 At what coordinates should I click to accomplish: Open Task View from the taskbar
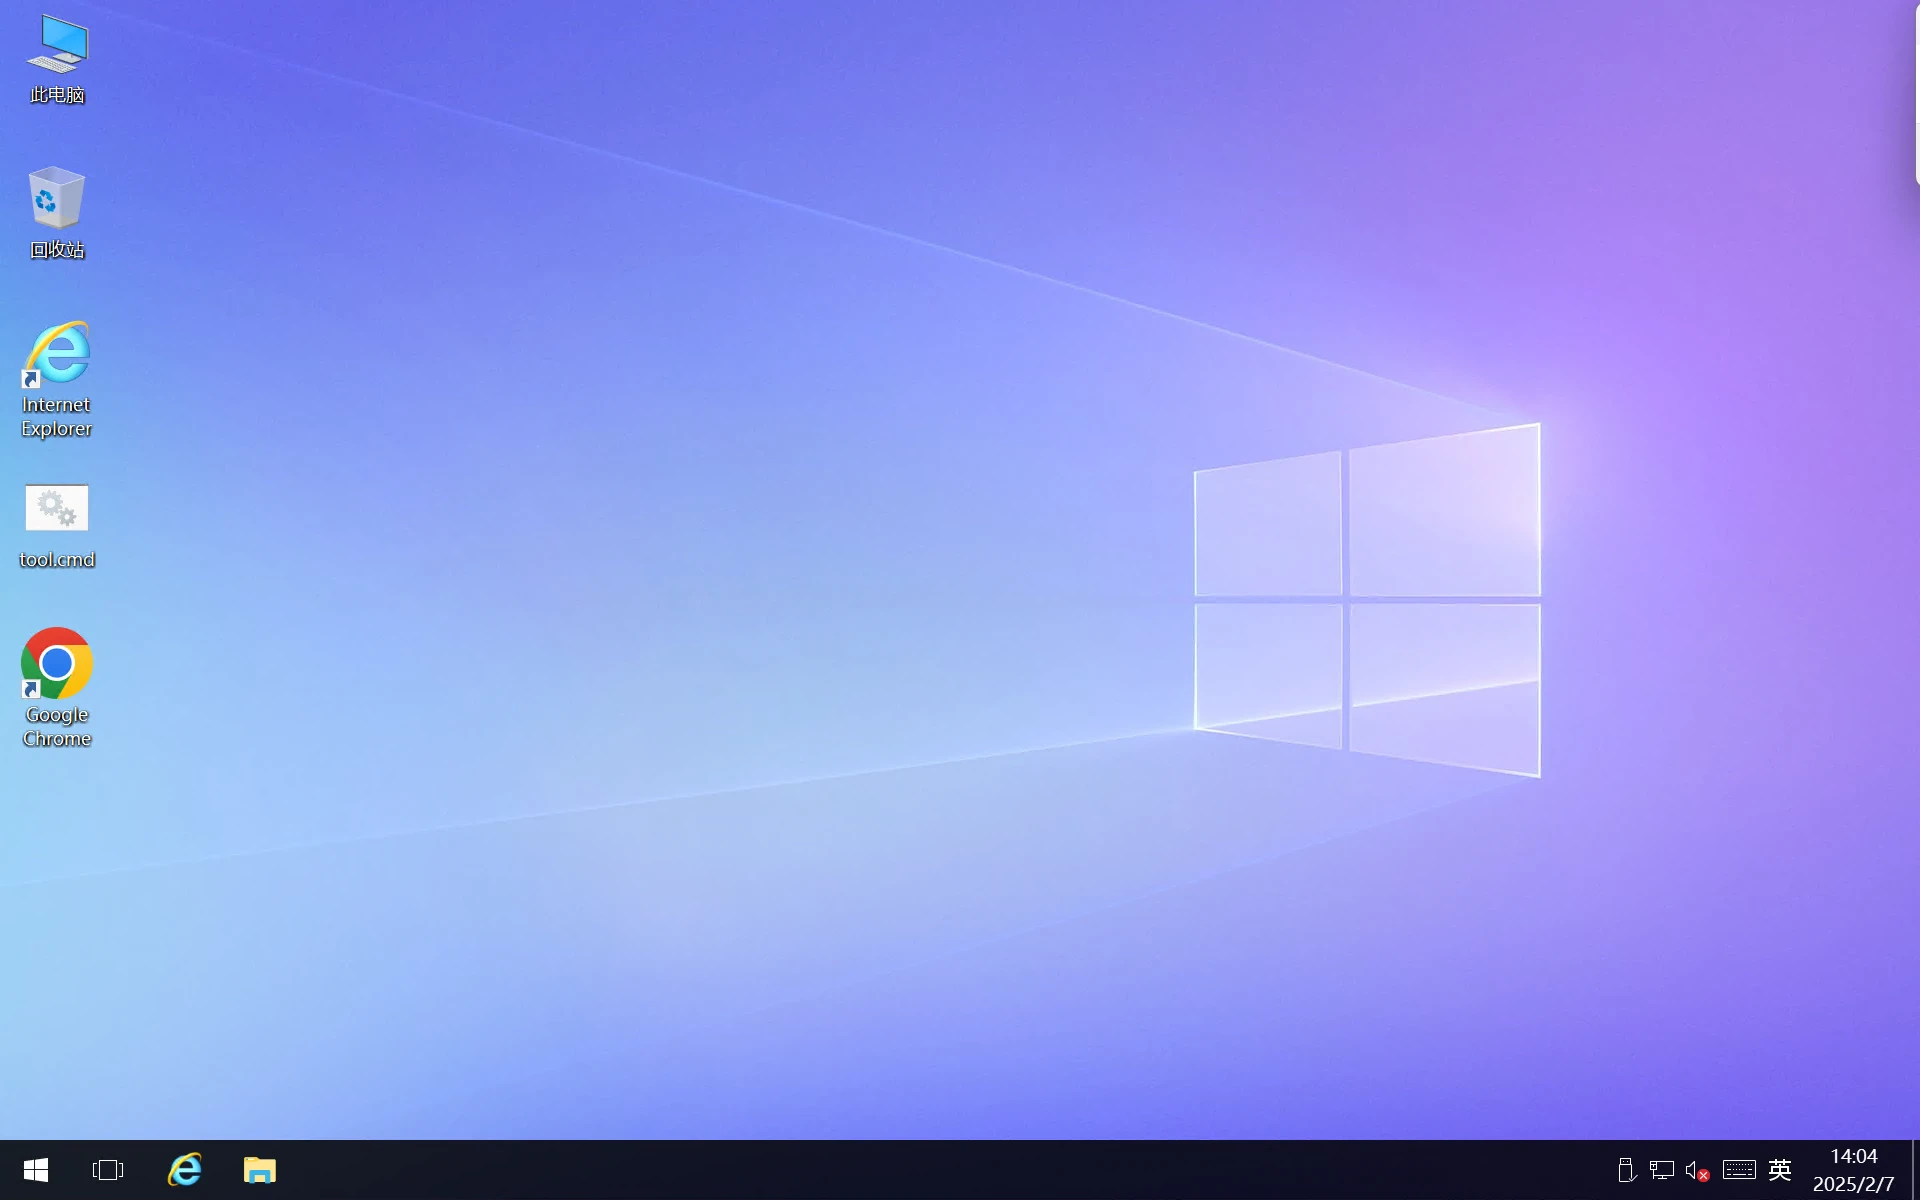(x=108, y=1170)
